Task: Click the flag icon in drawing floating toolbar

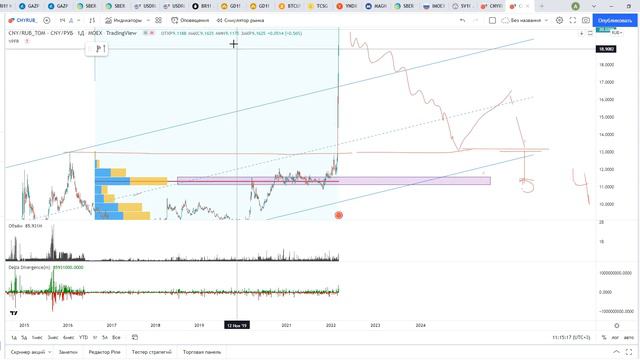Action: click(x=98, y=49)
